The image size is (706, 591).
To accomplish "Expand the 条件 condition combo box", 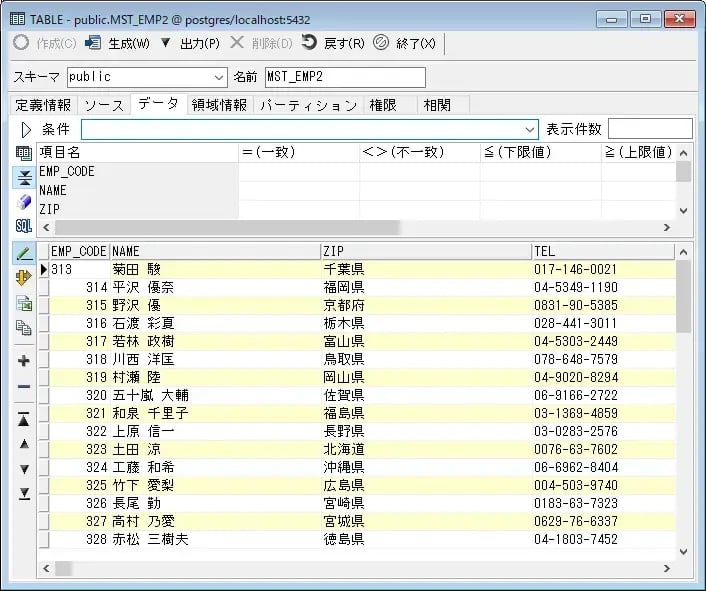I will tap(530, 129).
